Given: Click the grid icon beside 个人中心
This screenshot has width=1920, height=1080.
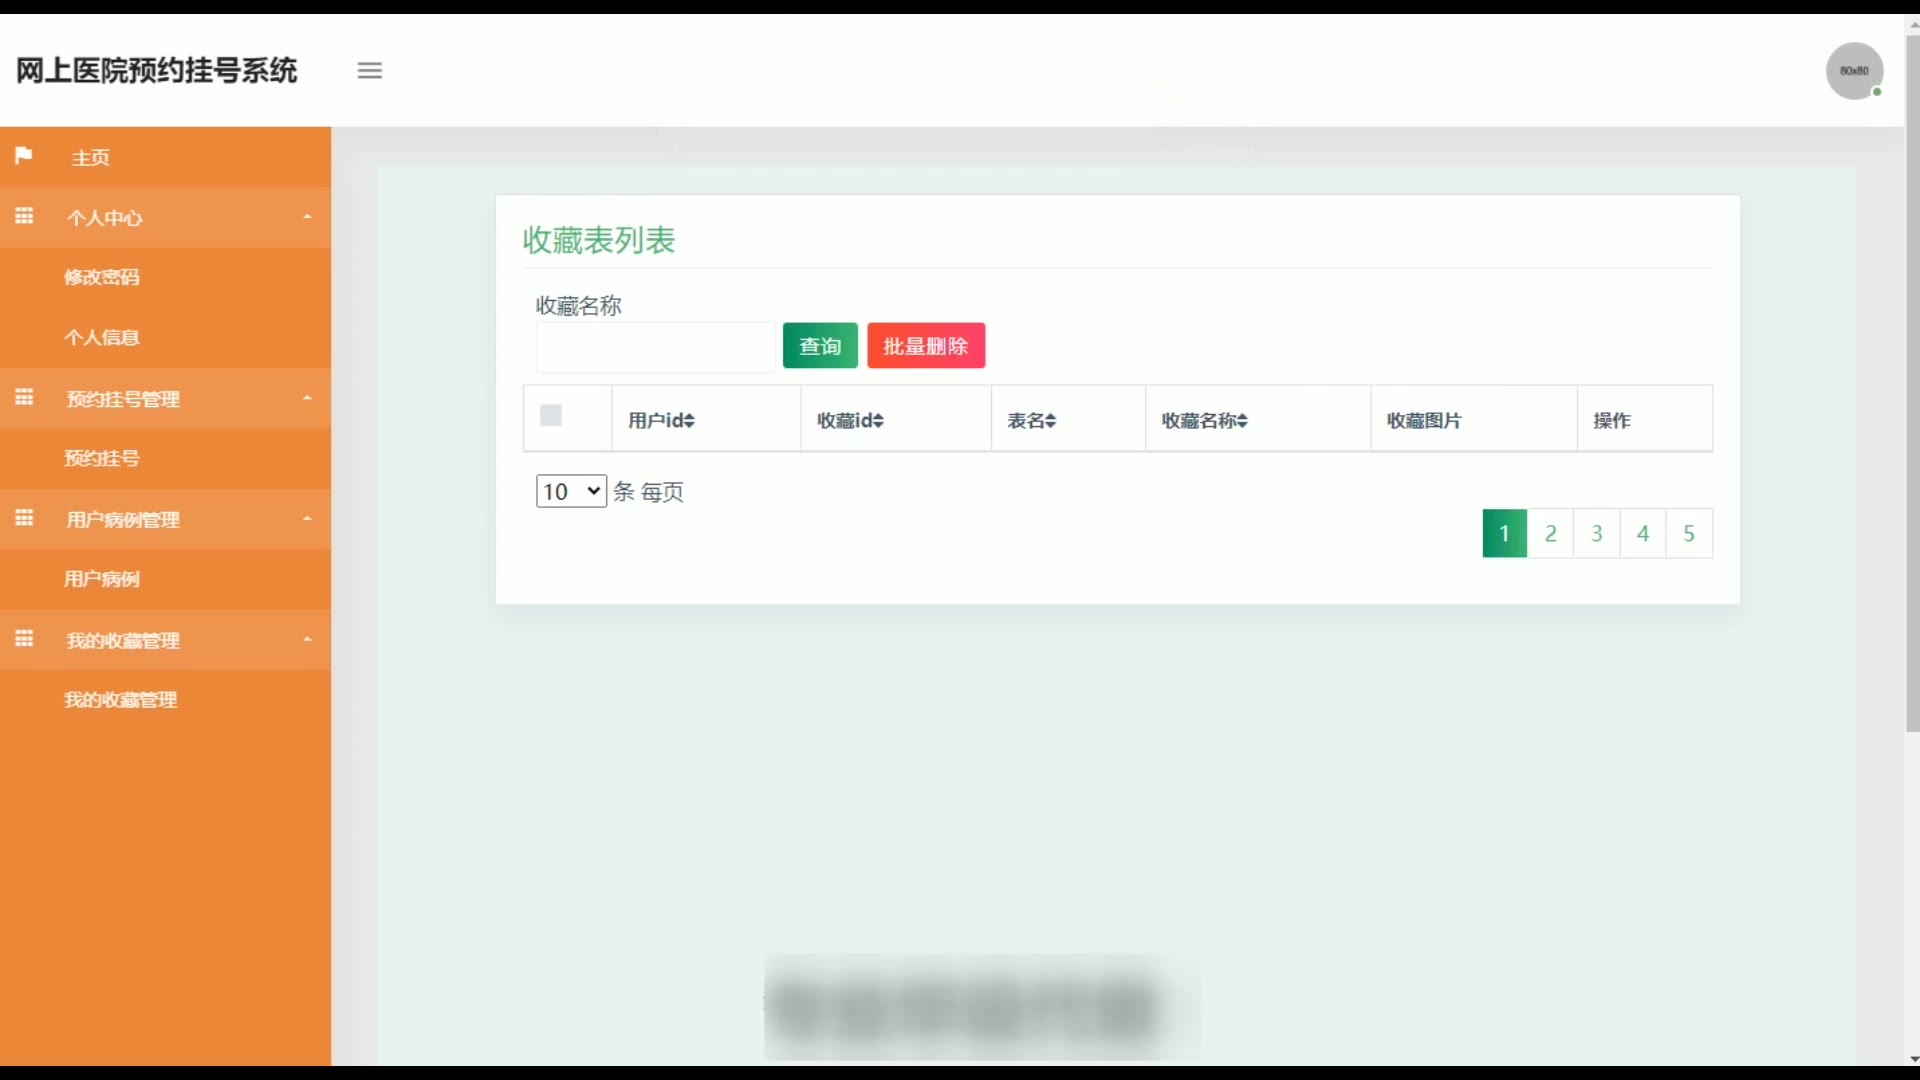Looking at the screenshot, I should 24,216.
